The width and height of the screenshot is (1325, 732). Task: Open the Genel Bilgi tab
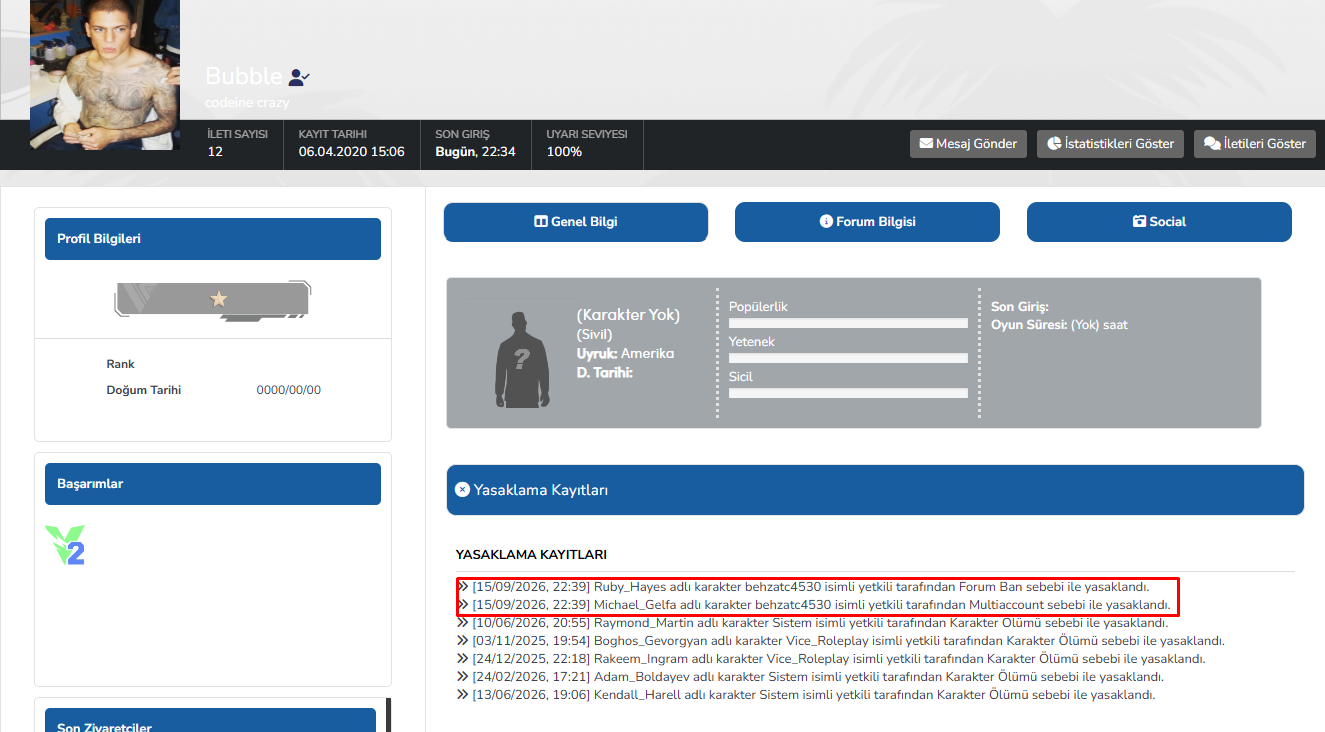point(576,222)
